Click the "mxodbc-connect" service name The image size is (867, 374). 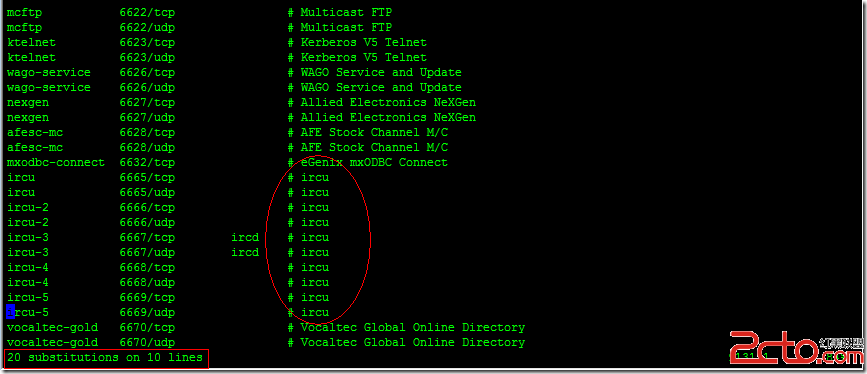pyautogui.click(x=56, y=163)
